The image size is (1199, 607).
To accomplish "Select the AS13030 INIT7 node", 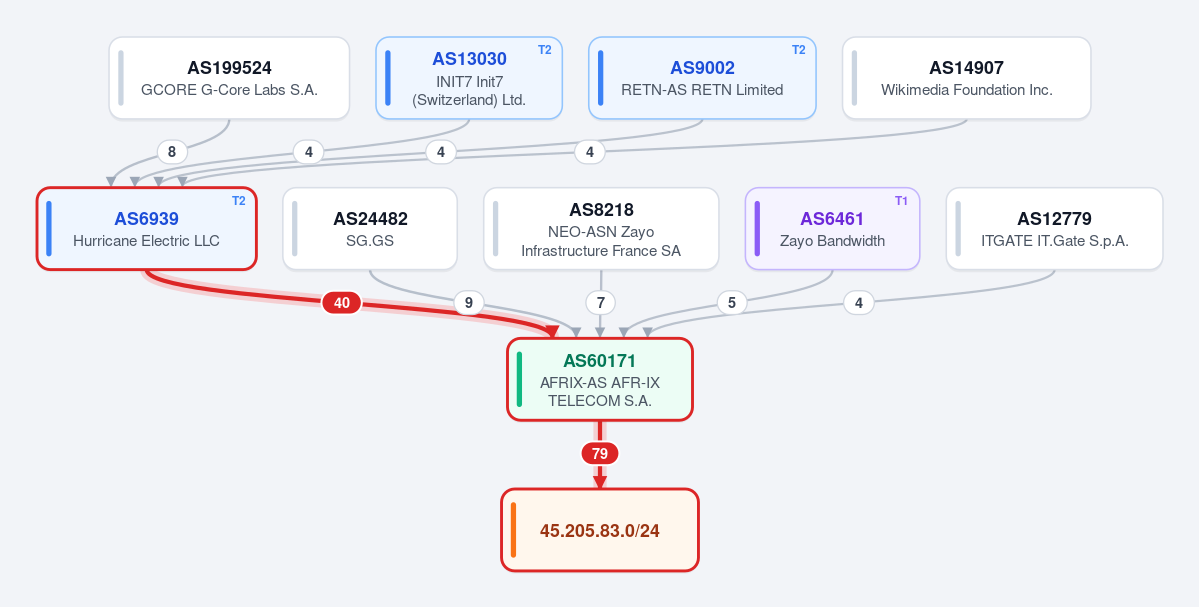I will [469, 78].
